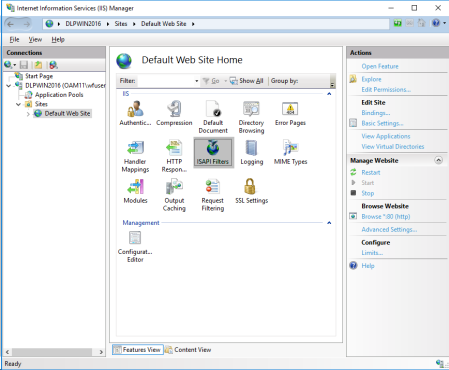This screenshot has width=449, height=370.
Task: Open the Authentication feature icon
Action: click(x=135, y=109)
